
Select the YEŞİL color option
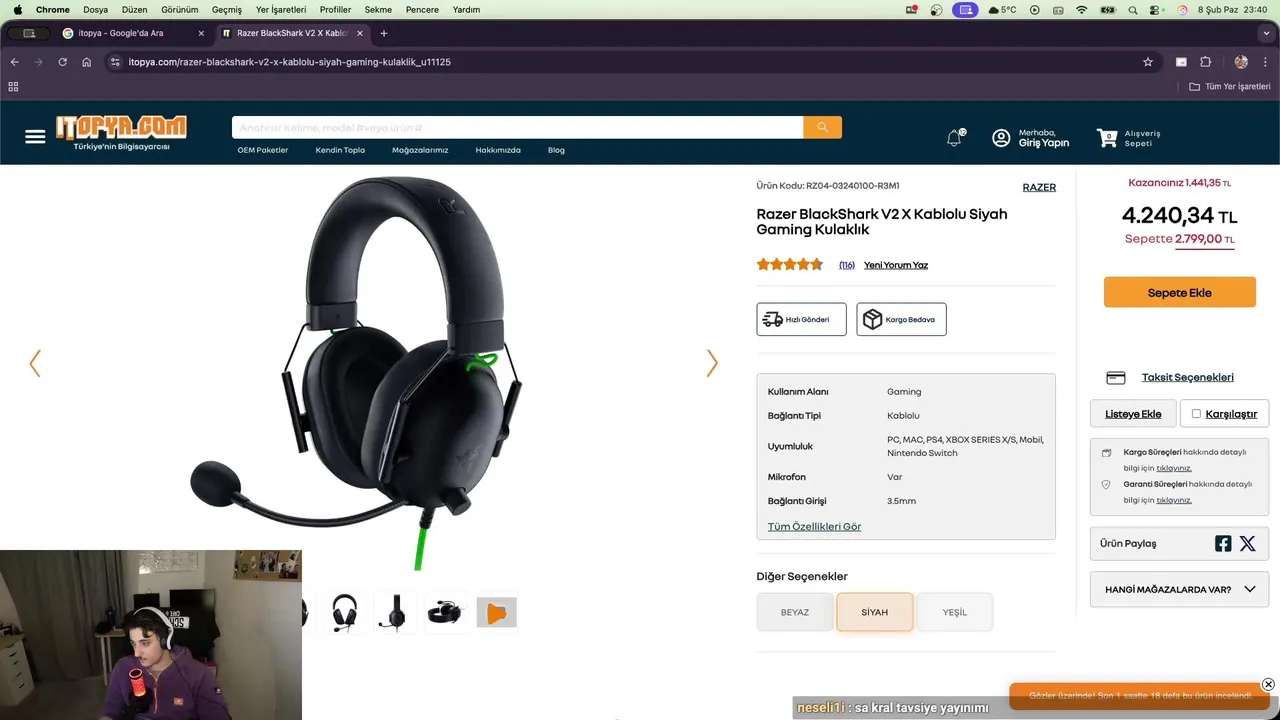click(955, 612)
